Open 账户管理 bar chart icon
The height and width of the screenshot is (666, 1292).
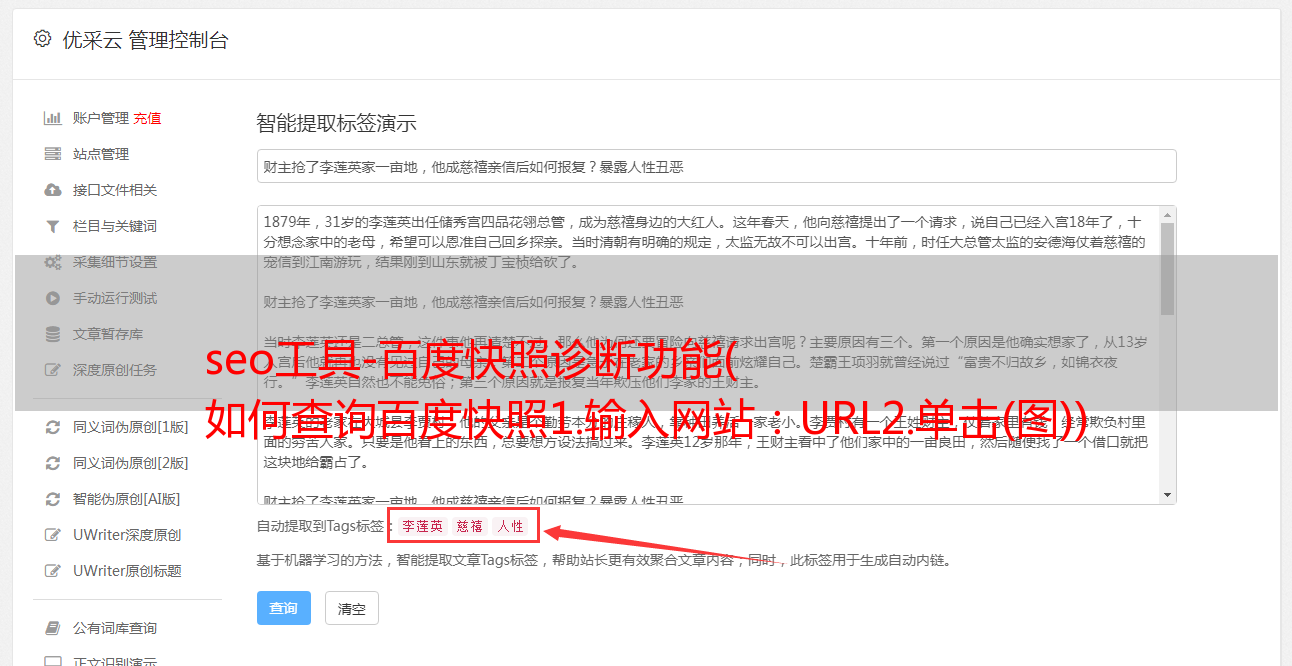53,118
